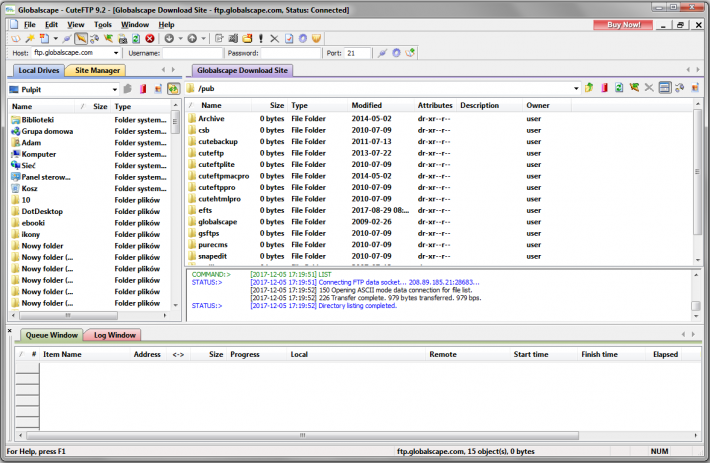The height and width of the screenshot is (463, 710).
Task: Select the Globalscape Download Site tab
Action: tap(242, 71)
